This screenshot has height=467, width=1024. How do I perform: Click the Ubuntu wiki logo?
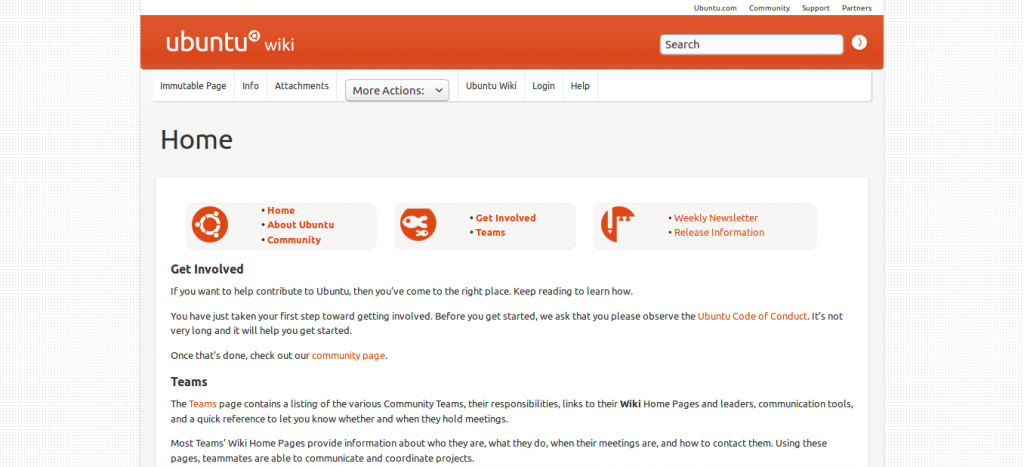(x=230, y=42)
